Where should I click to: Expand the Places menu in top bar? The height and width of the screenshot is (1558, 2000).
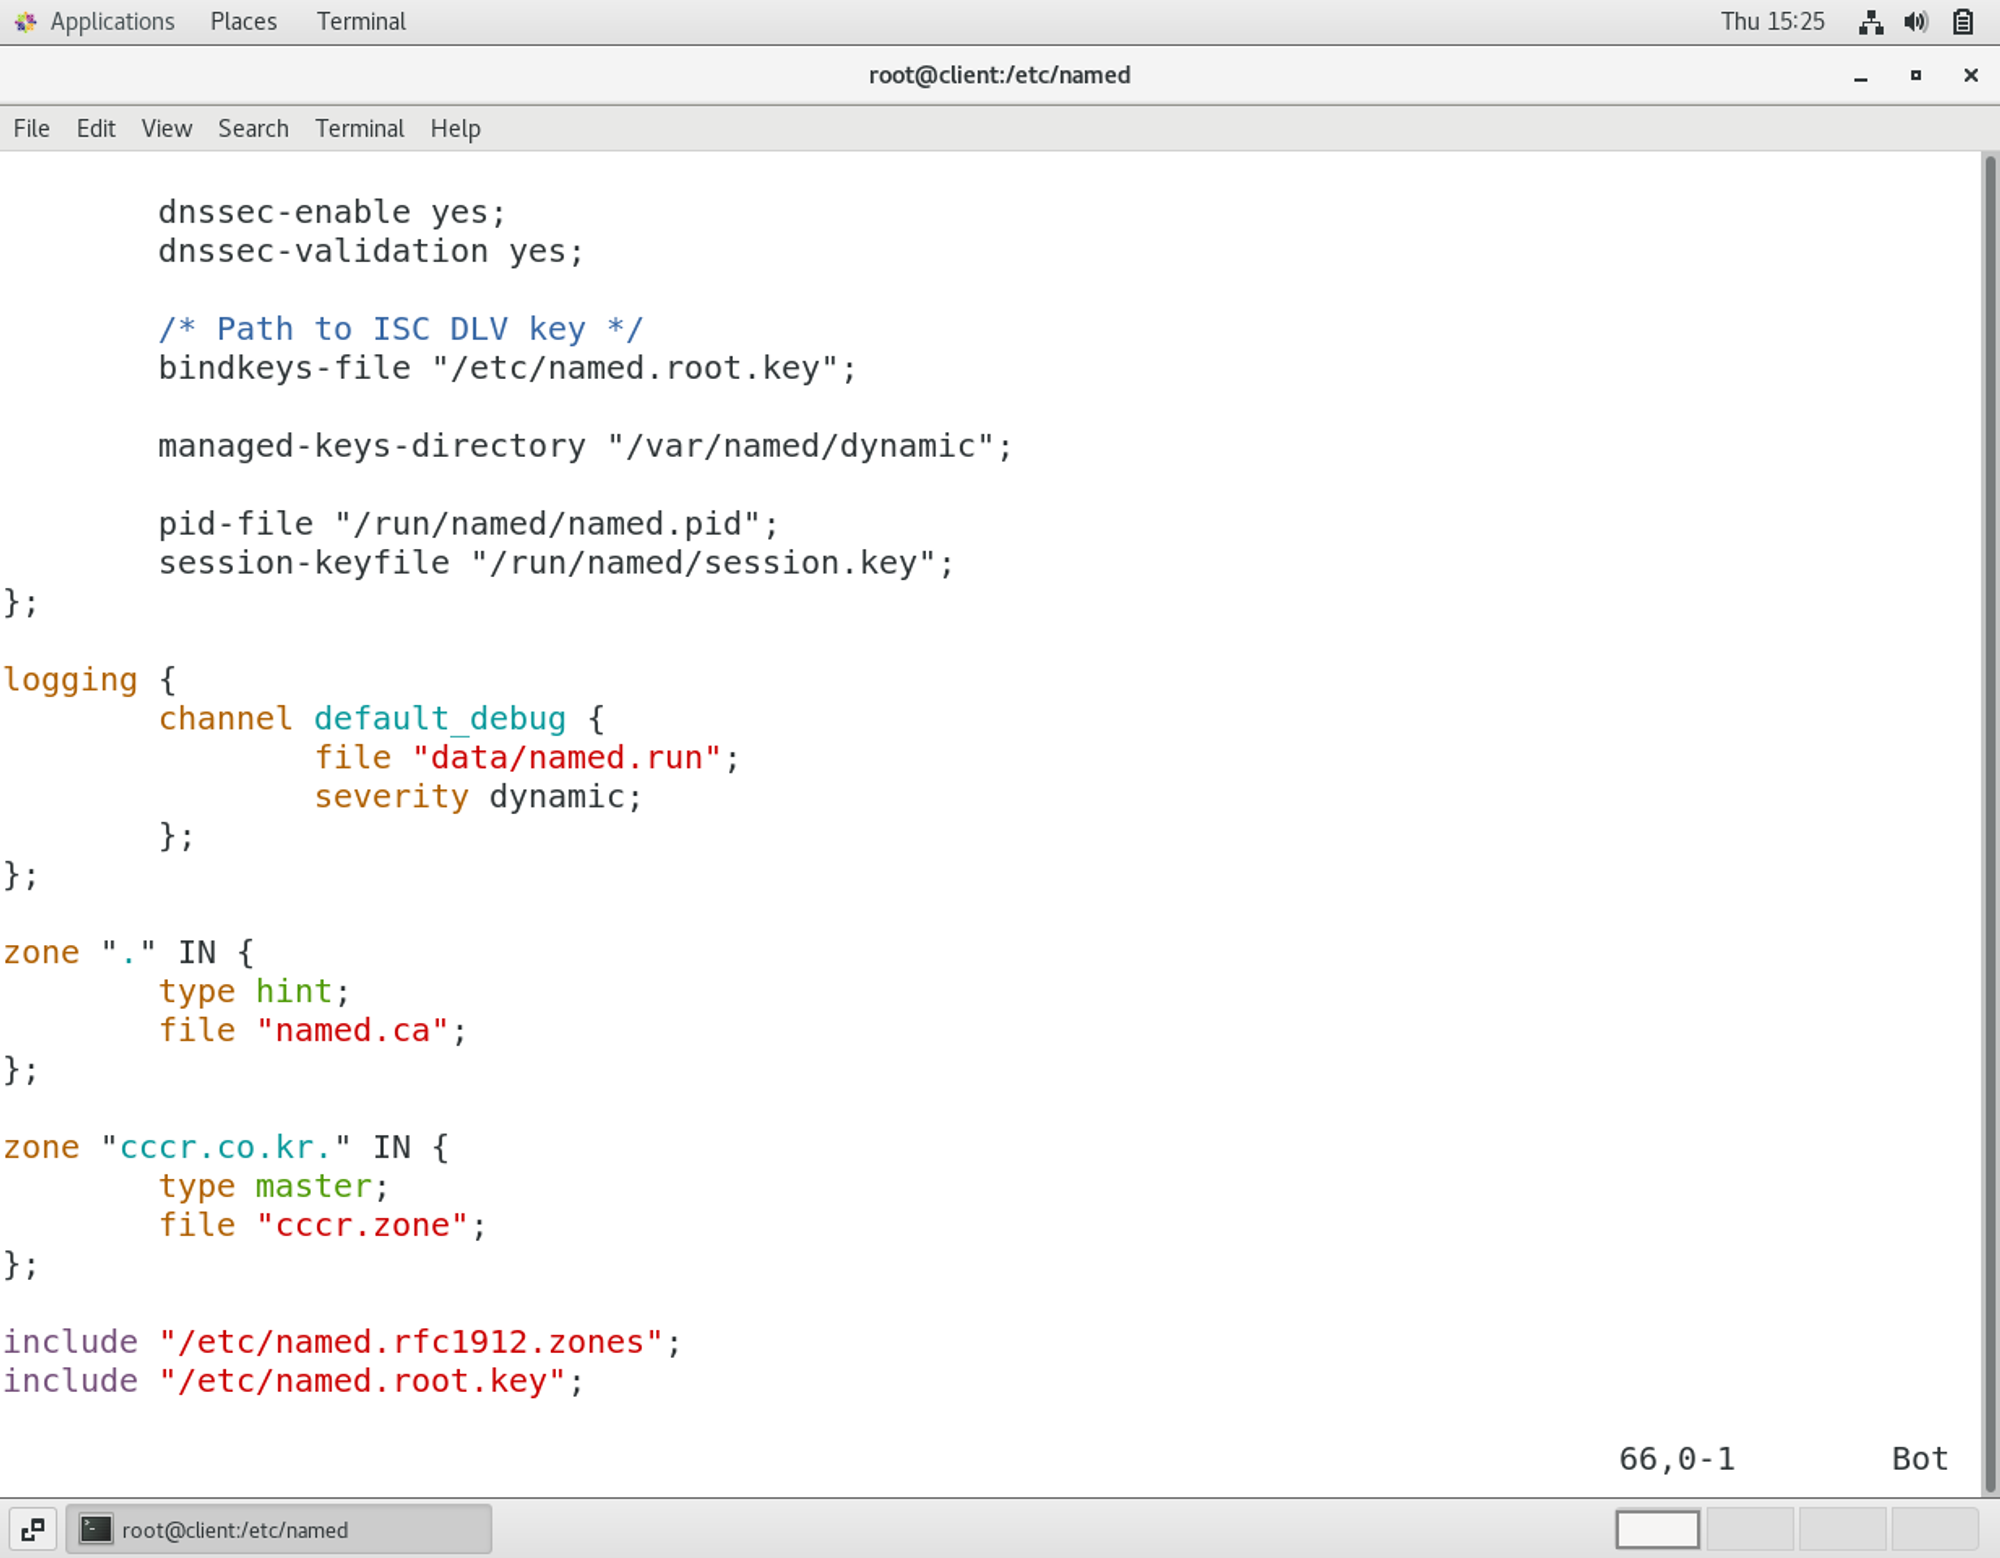243,22
